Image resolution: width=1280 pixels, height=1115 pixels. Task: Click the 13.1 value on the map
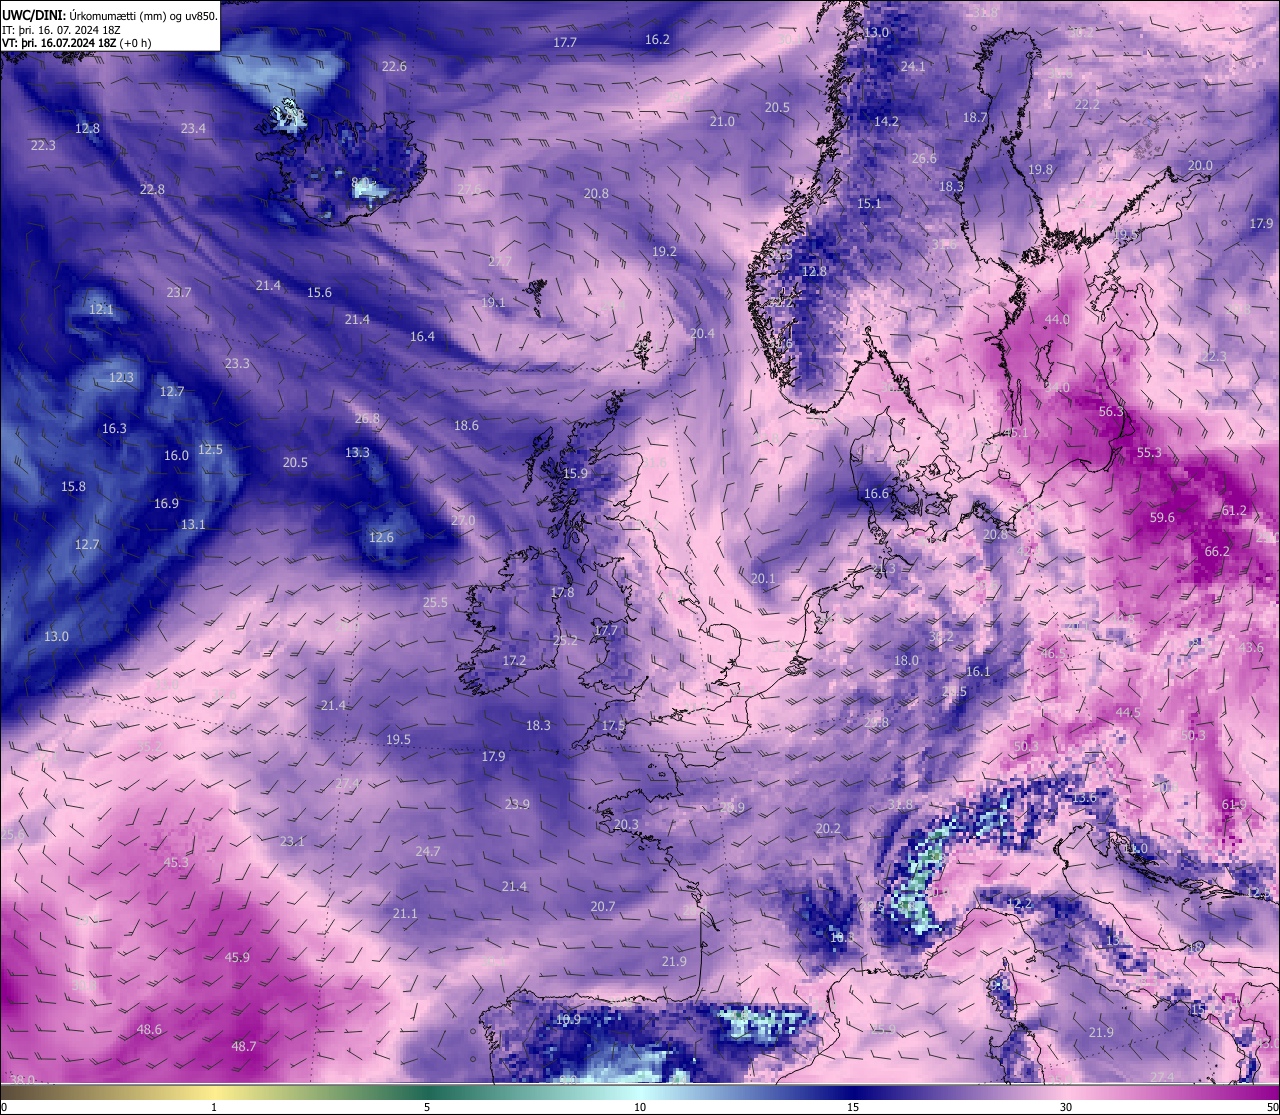click(x=193, y=524)
